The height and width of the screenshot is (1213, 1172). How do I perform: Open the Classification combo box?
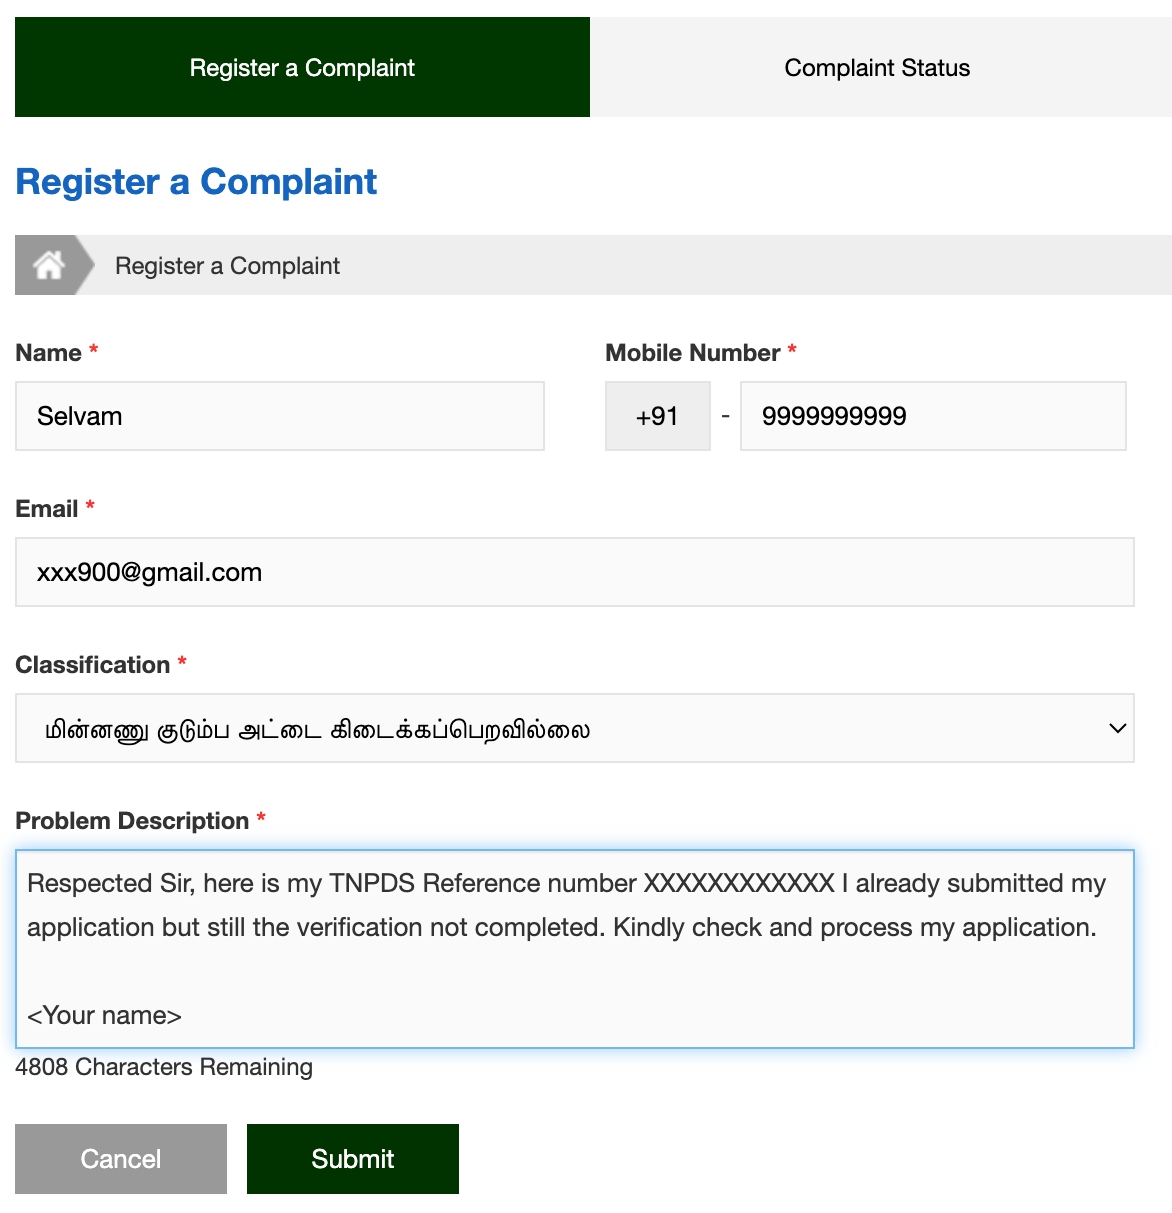(575, 728)
